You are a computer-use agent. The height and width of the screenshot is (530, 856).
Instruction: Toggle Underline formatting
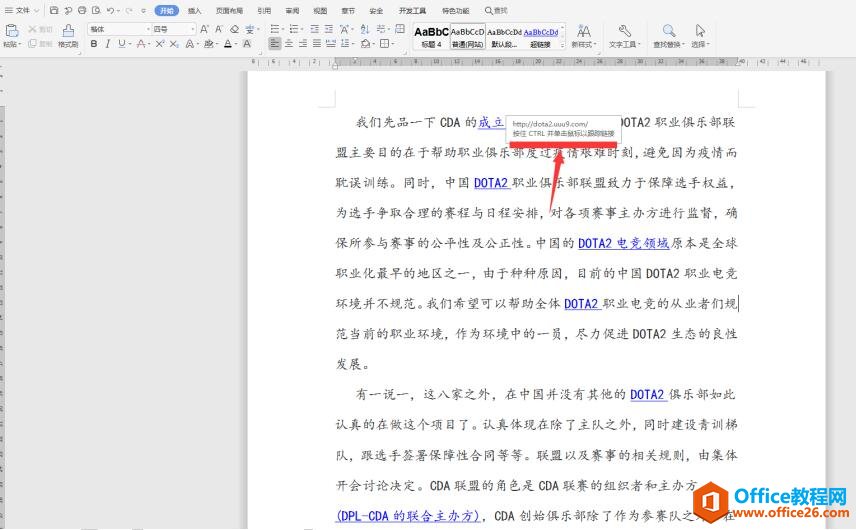(121, 44)
